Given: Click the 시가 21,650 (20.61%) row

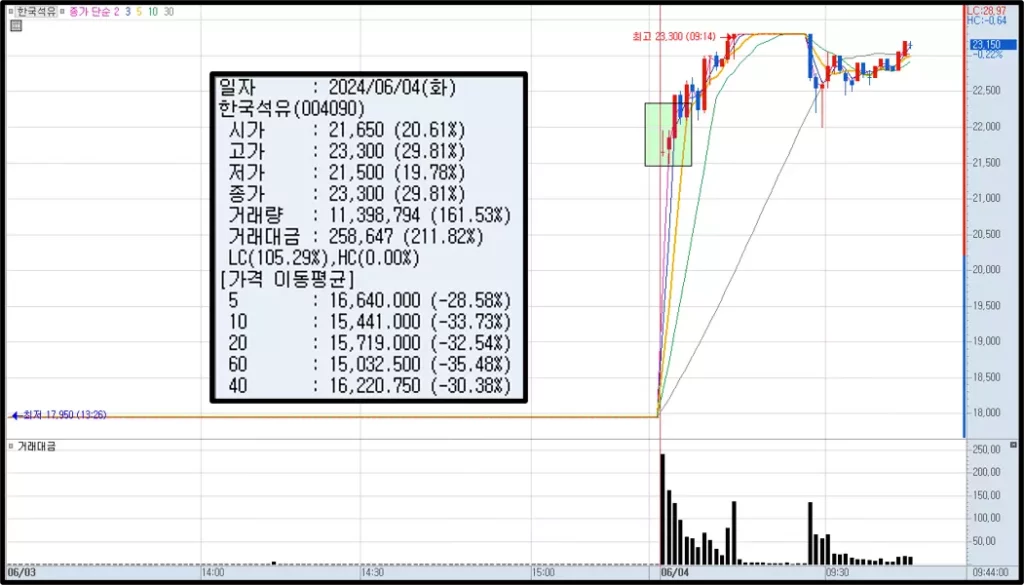Looking at the screenshot, I should pos(346,130).
